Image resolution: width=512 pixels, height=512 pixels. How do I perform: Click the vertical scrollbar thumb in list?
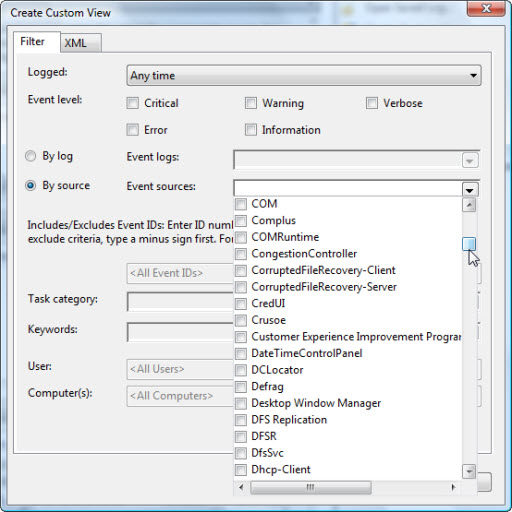(x=469, y=244)
